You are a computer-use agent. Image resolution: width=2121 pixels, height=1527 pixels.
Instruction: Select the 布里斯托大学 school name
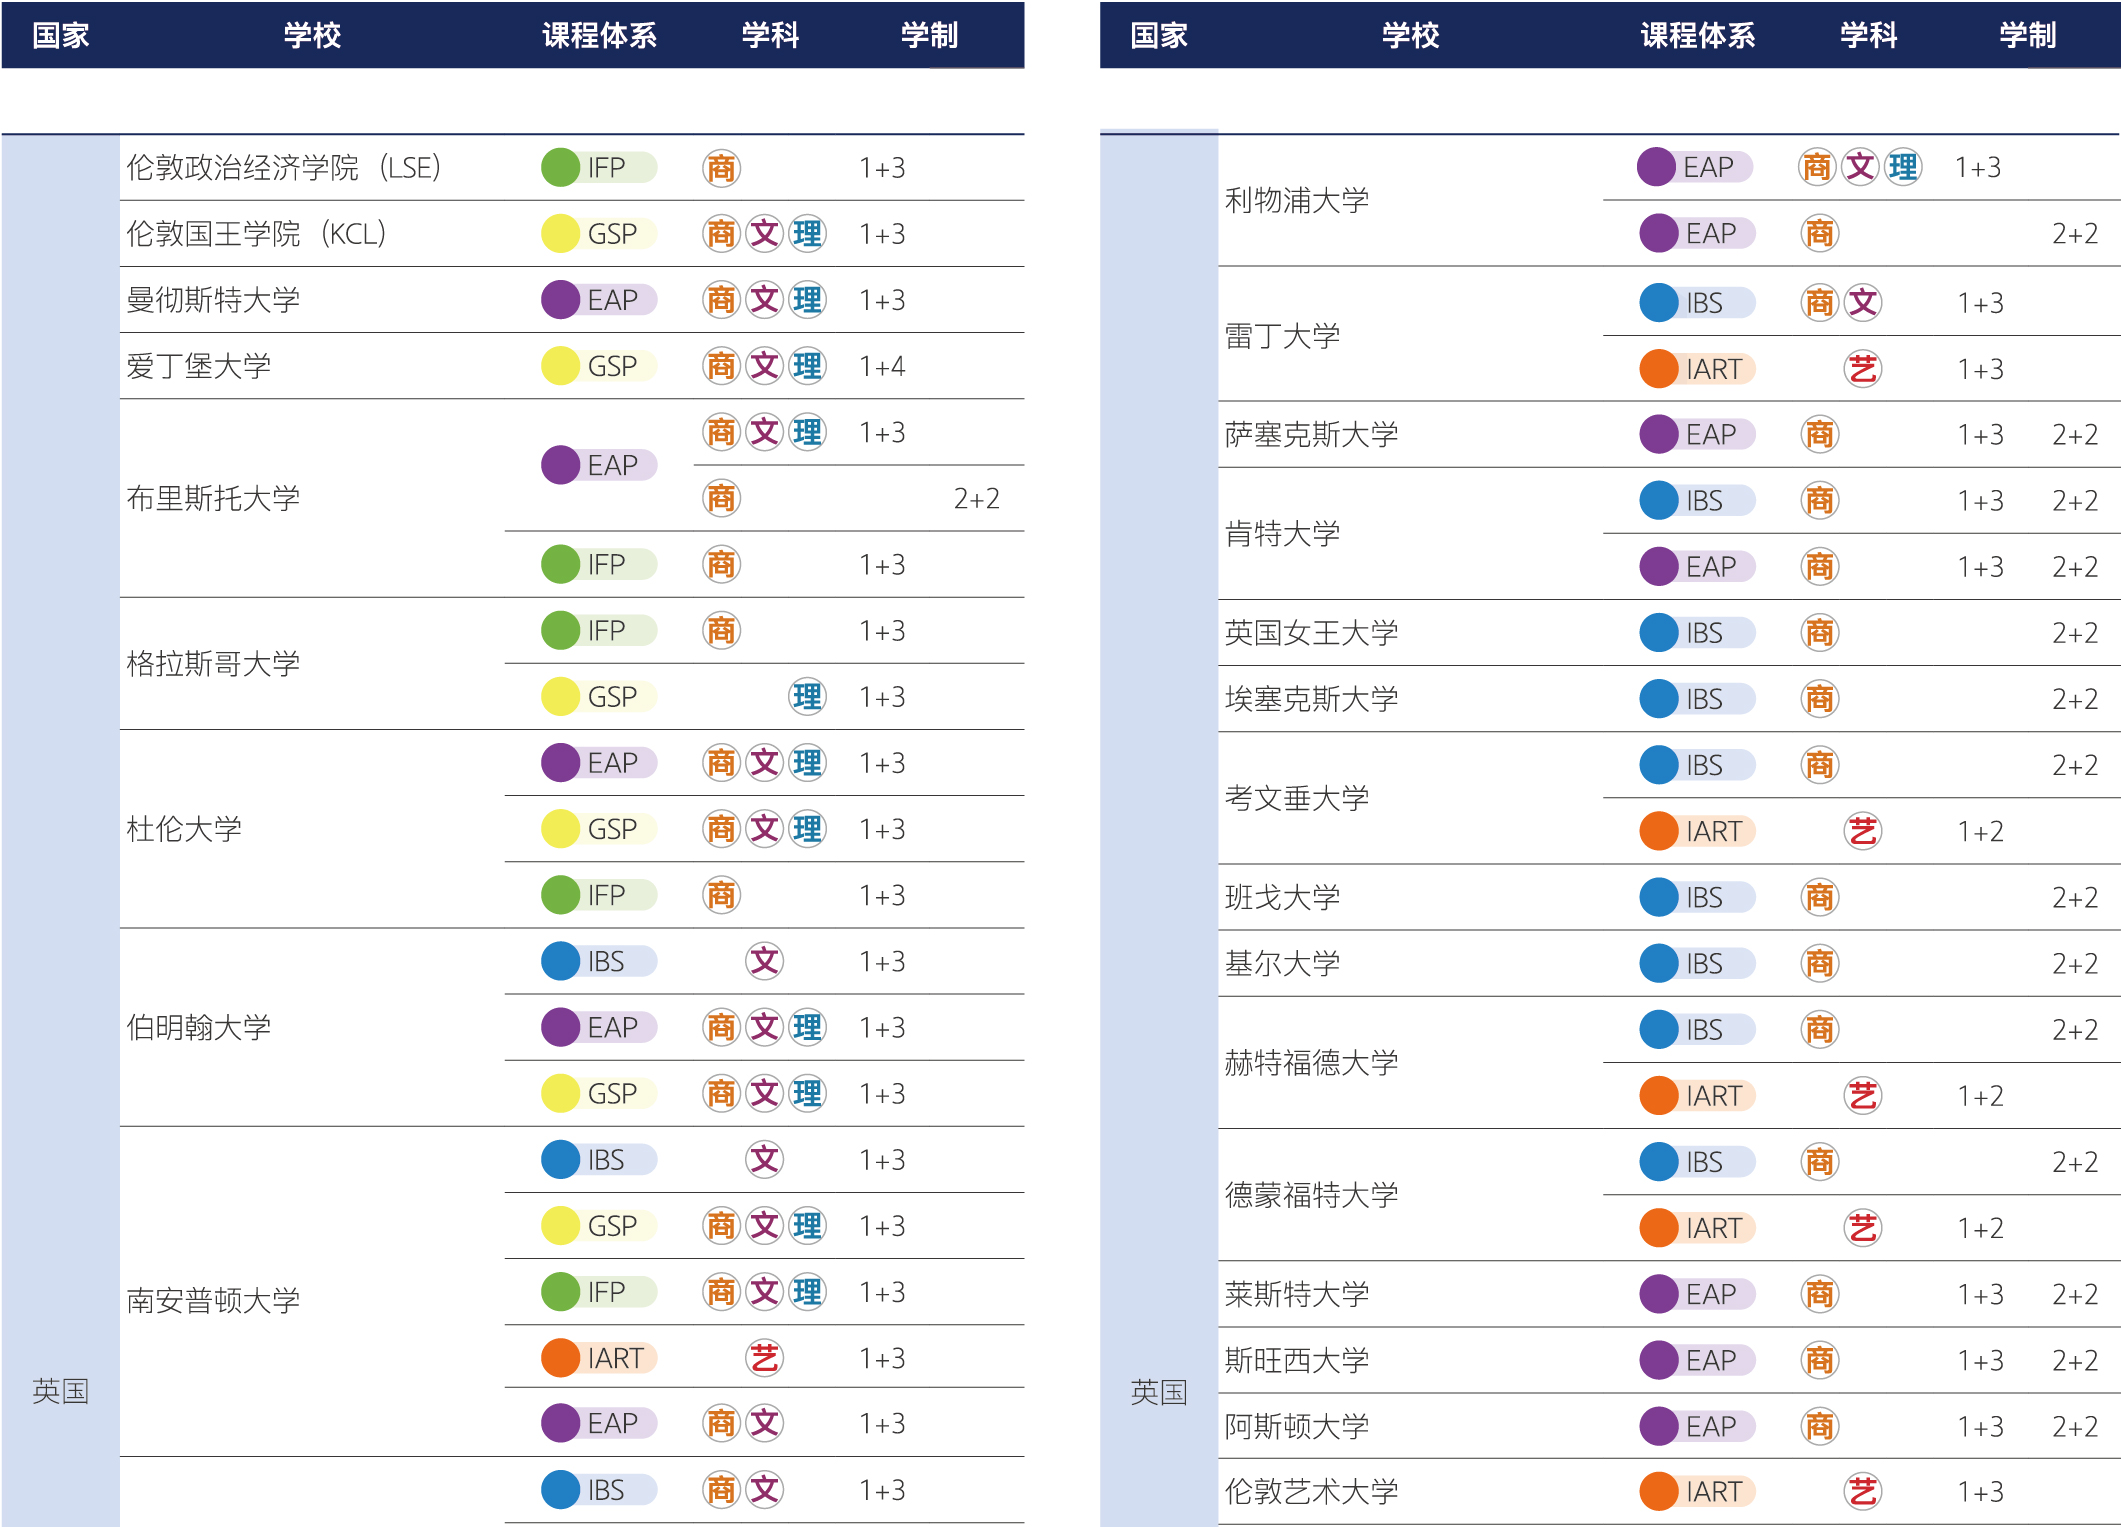click(213, 497)
